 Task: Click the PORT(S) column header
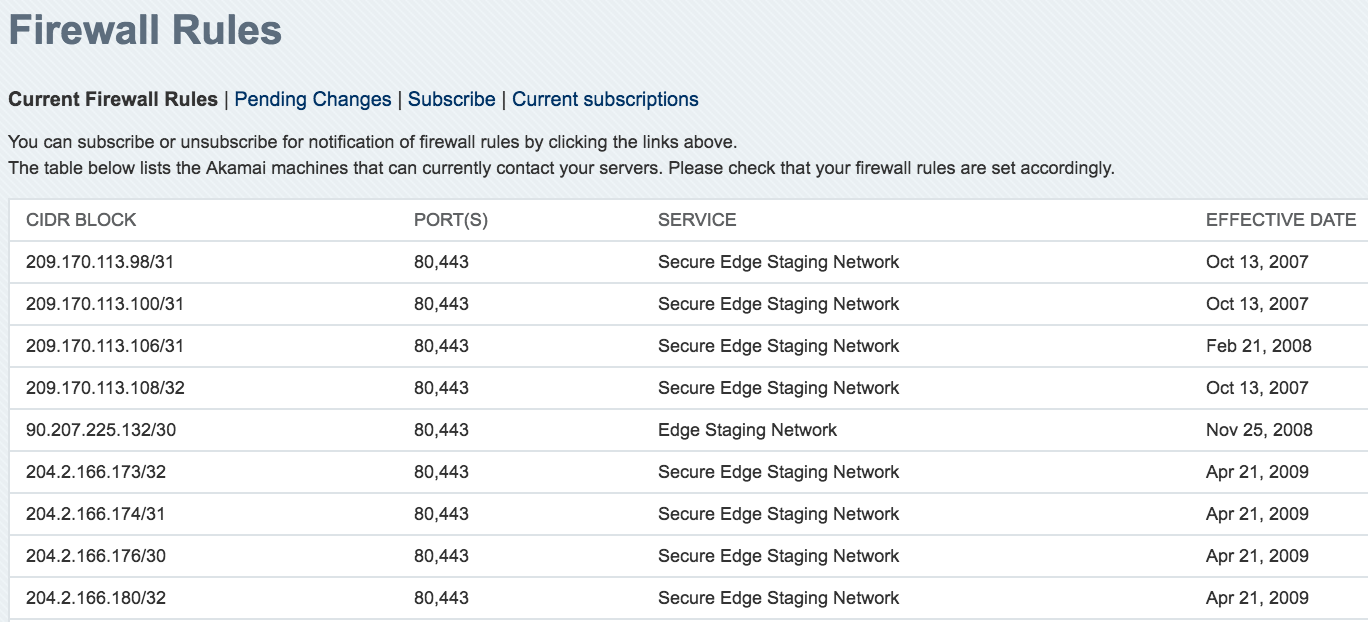coord(451,220)
